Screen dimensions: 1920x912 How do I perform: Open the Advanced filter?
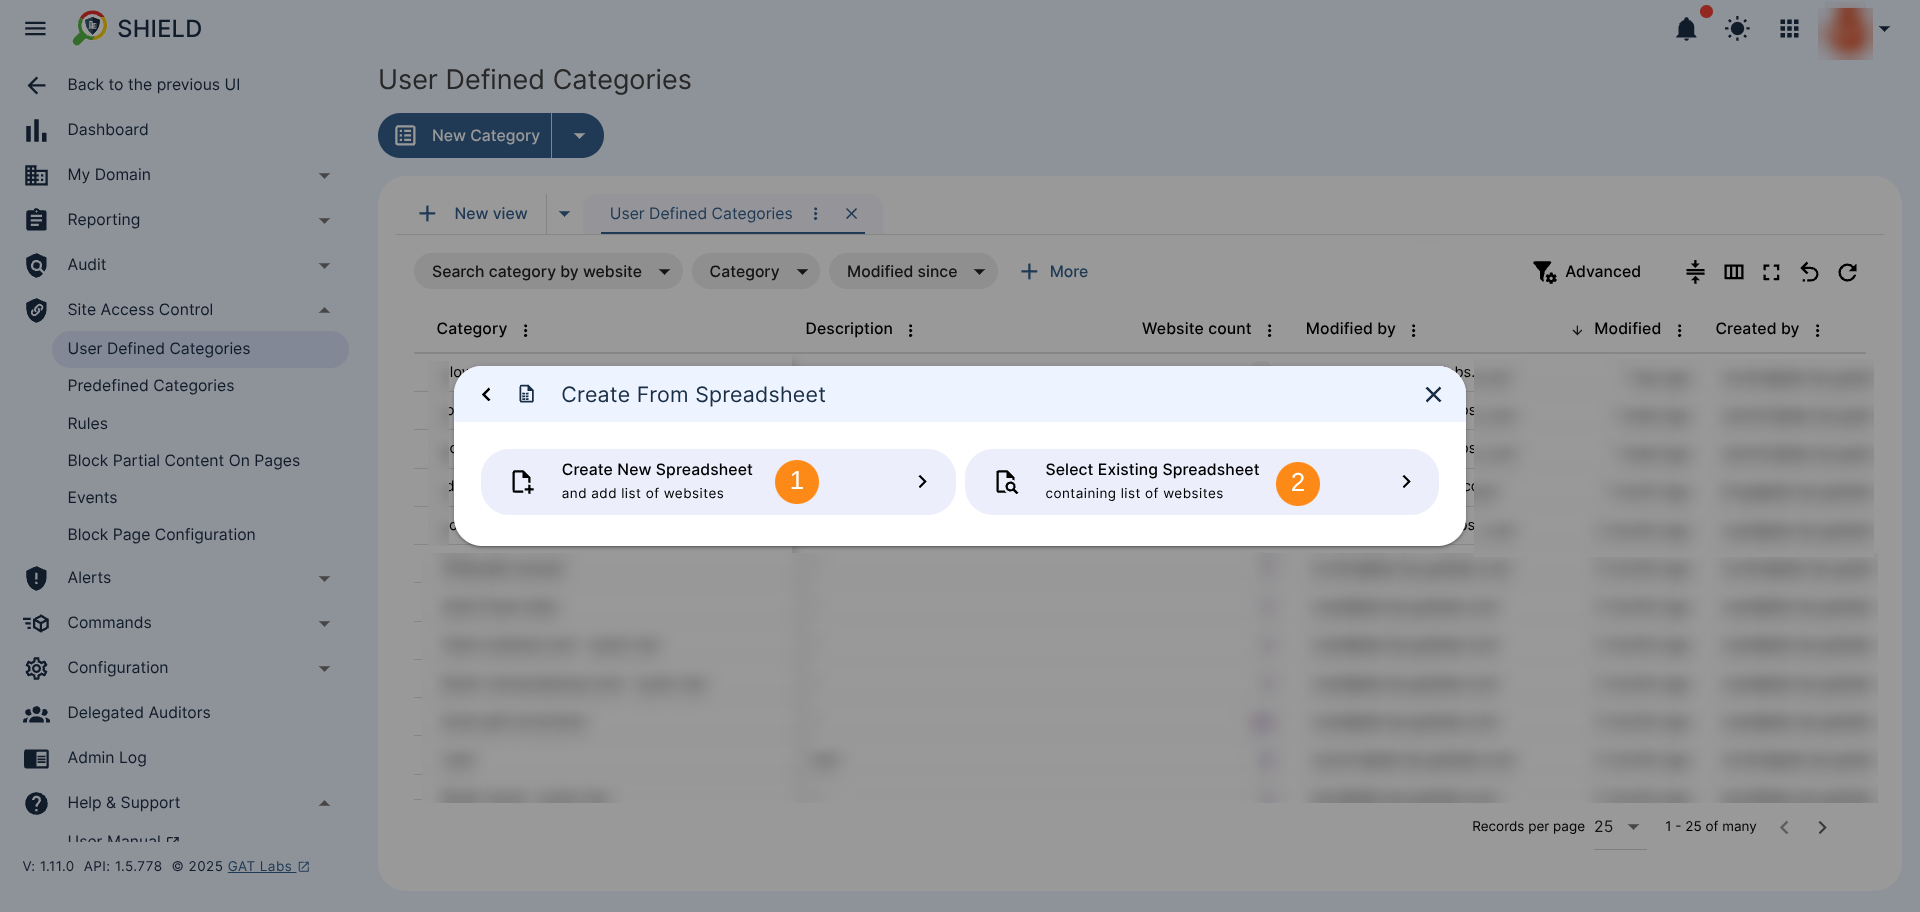[x=1587, y=272]
